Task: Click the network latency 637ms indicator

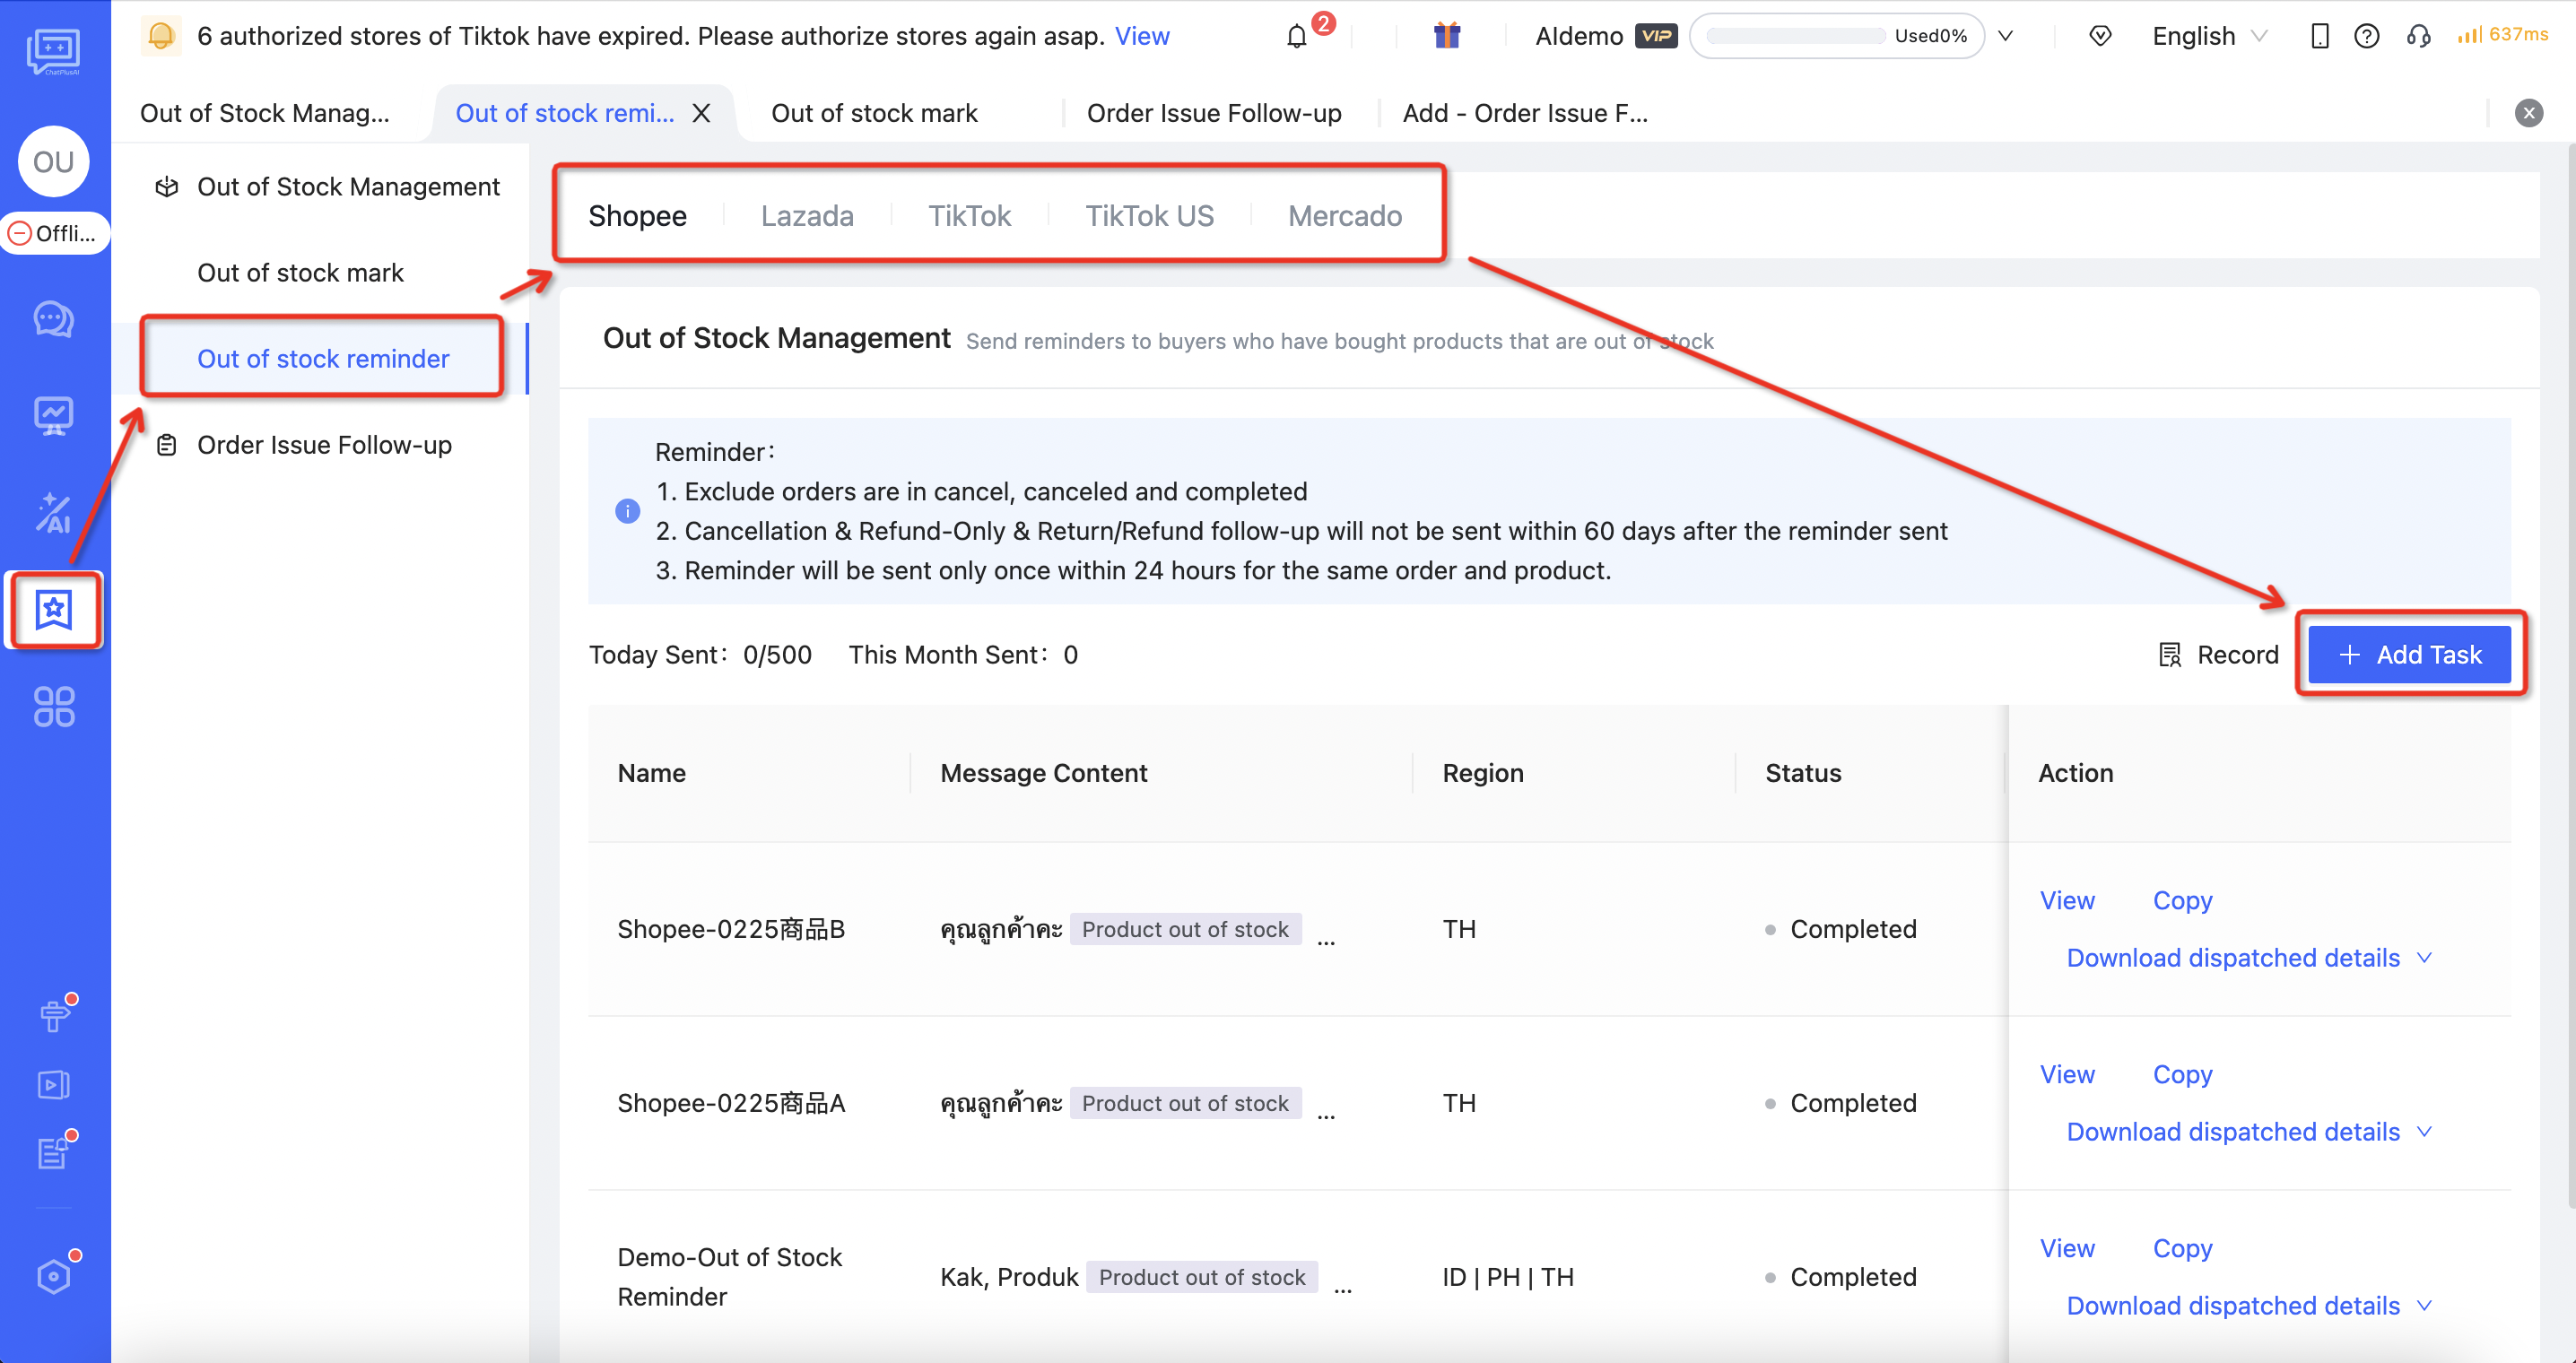Action: [2502, 35]
